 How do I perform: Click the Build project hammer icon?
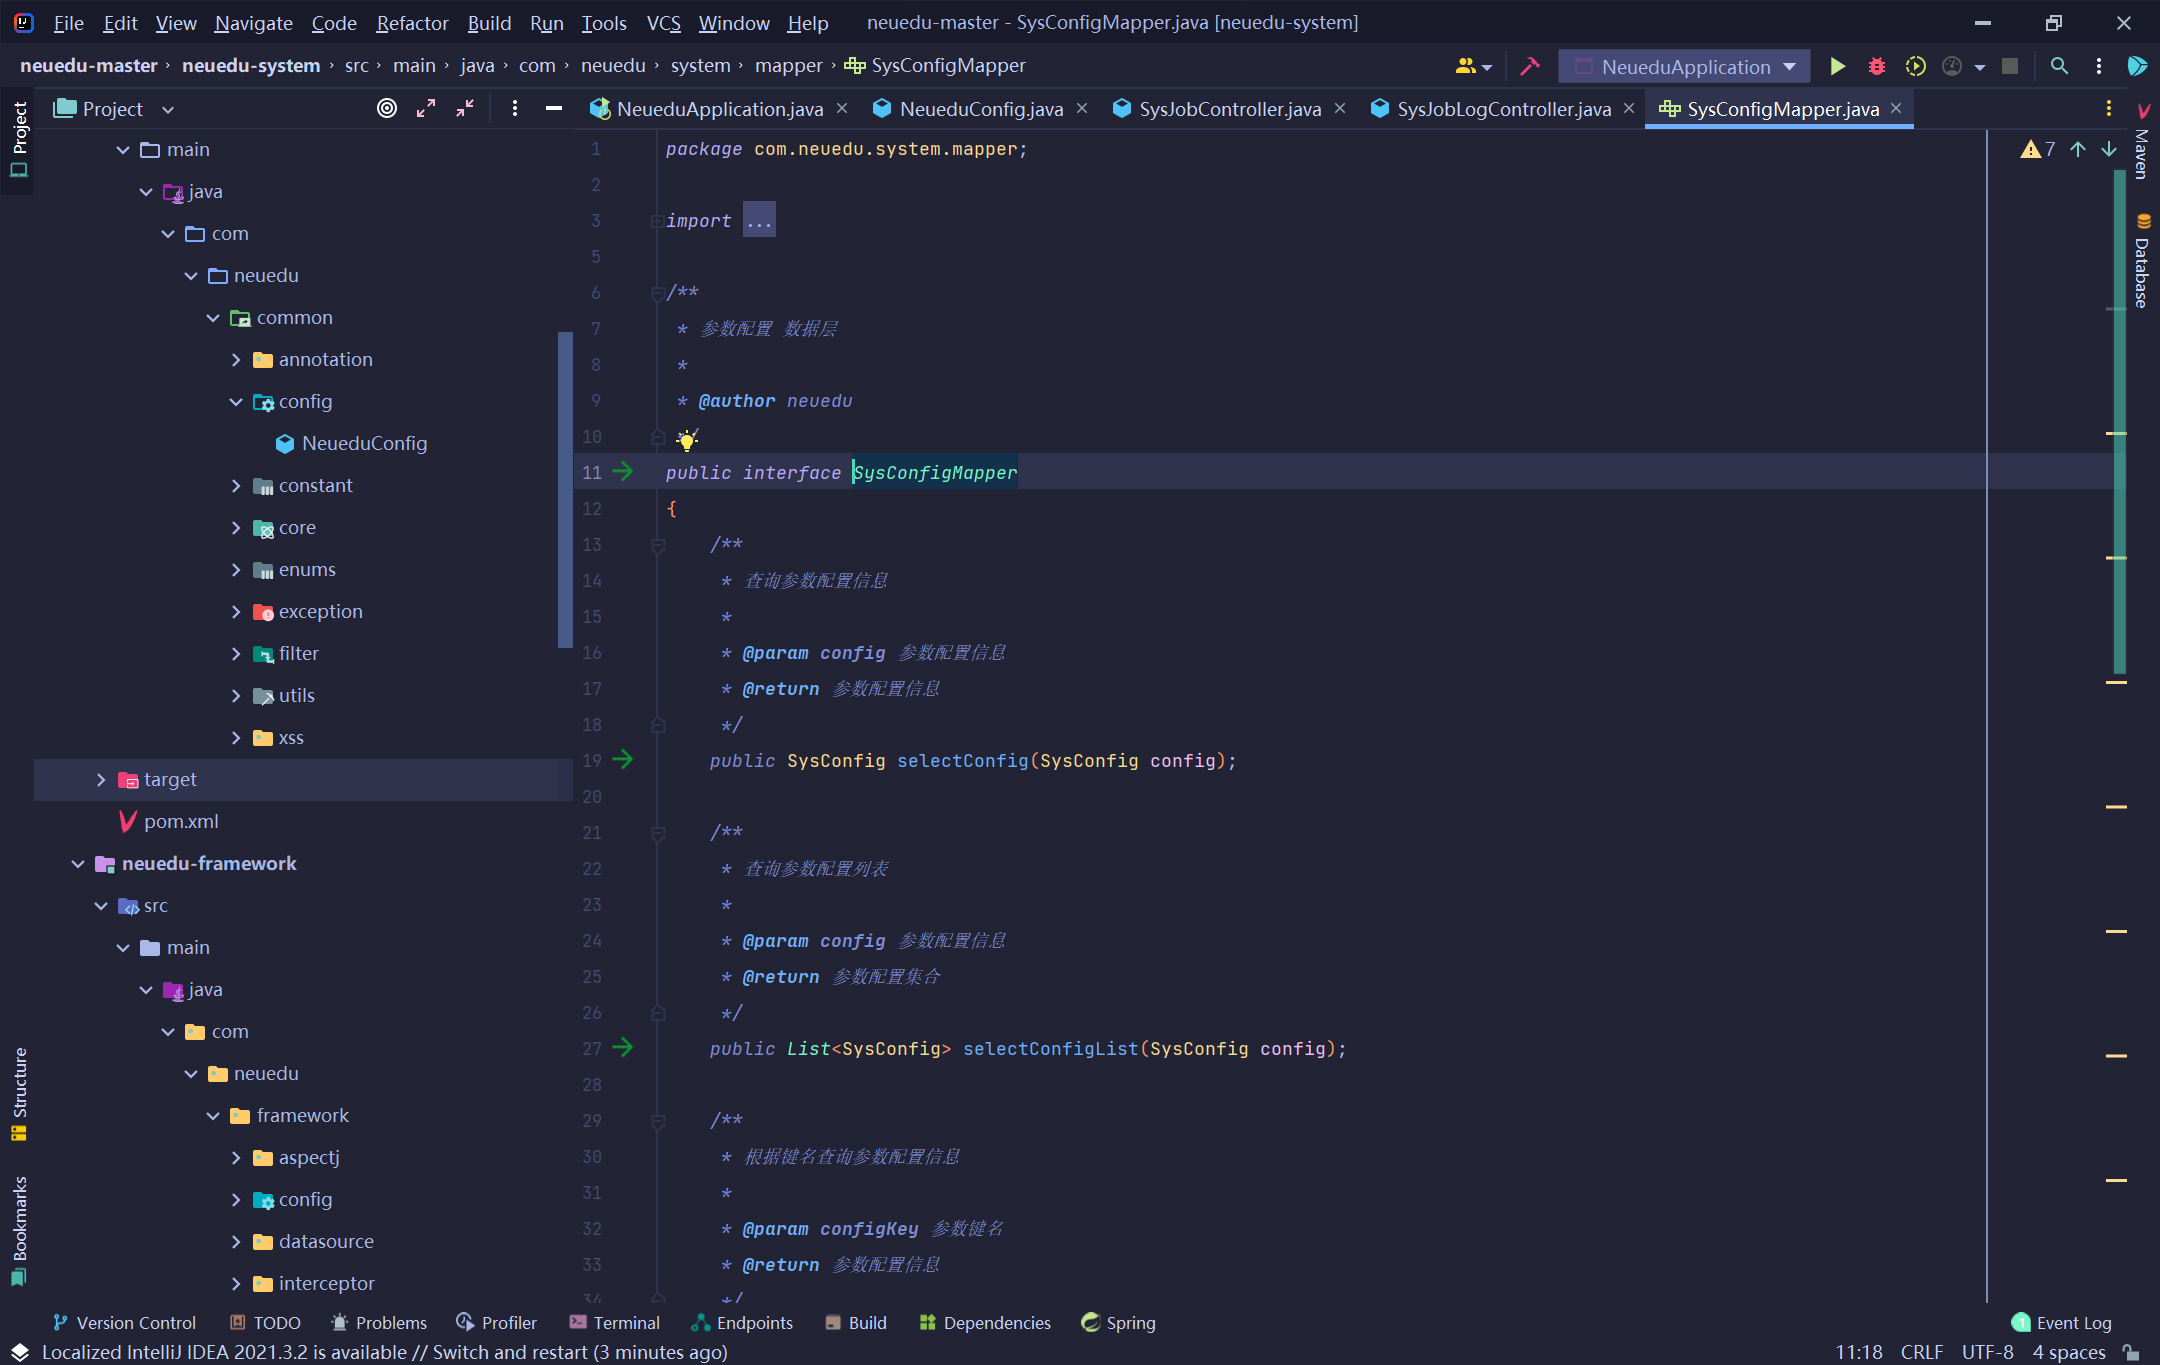click(x=1533, y=64)
